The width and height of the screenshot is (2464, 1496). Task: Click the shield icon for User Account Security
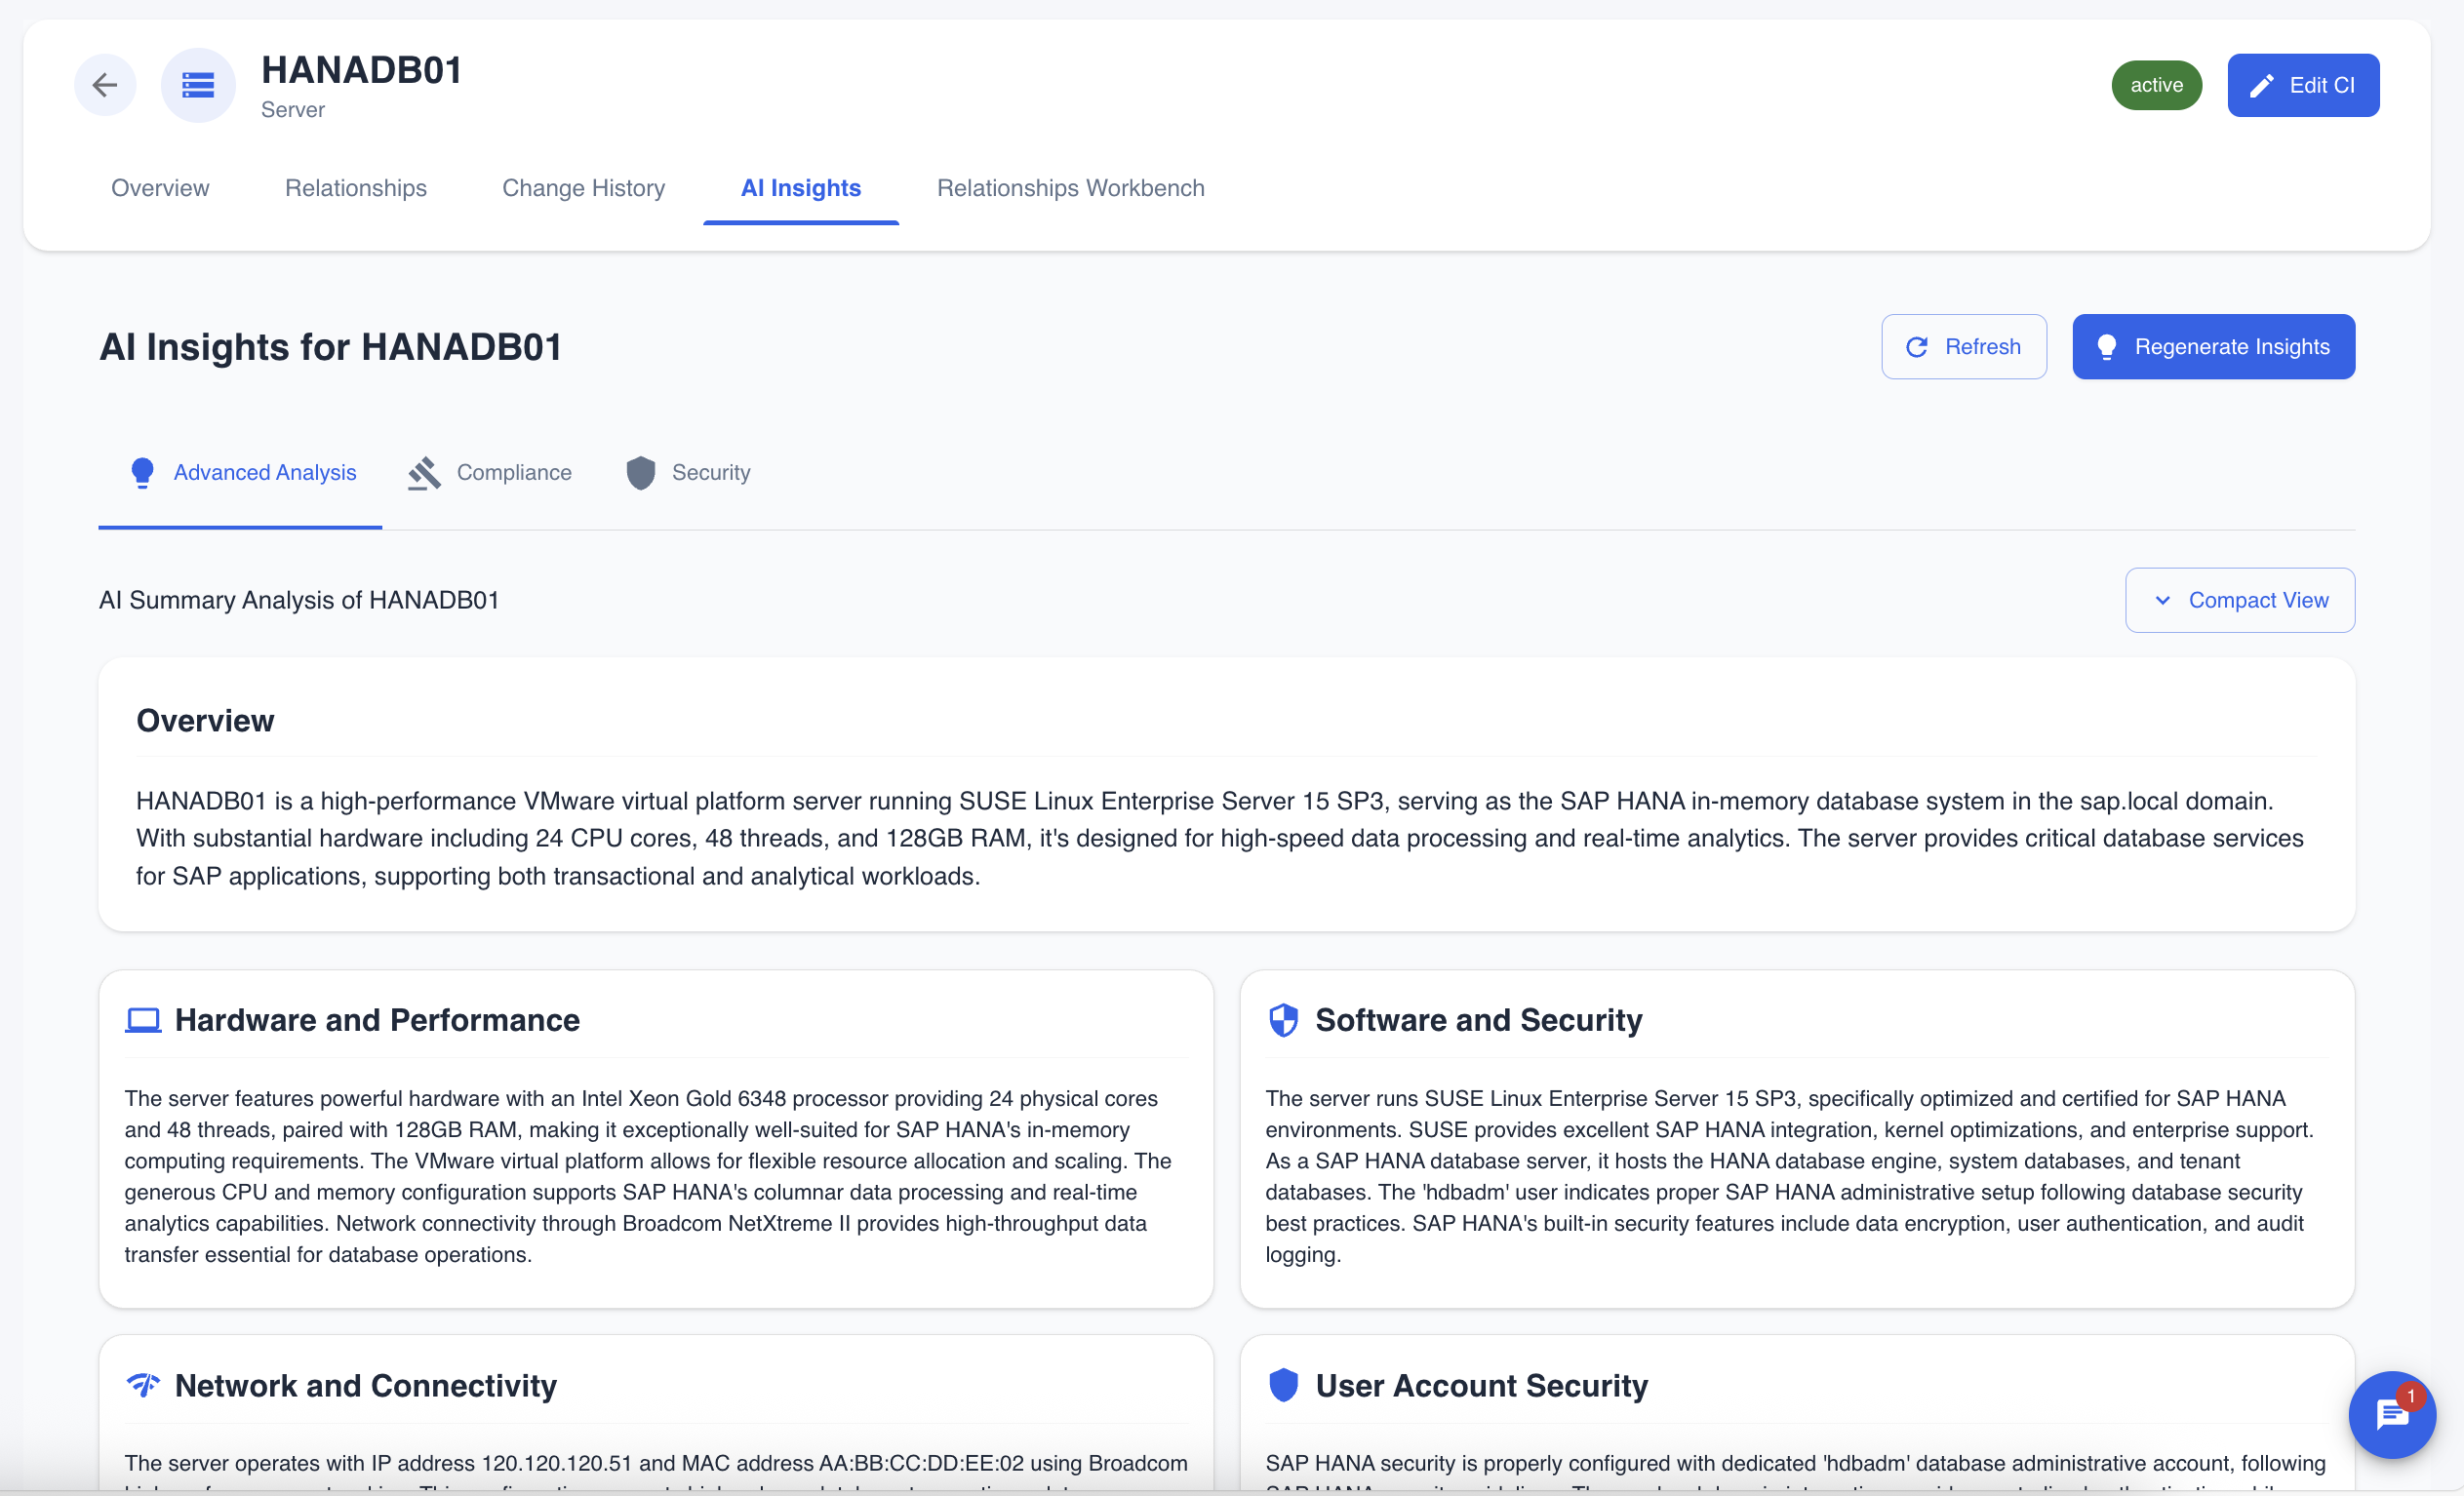(x=1283, y=1386)
